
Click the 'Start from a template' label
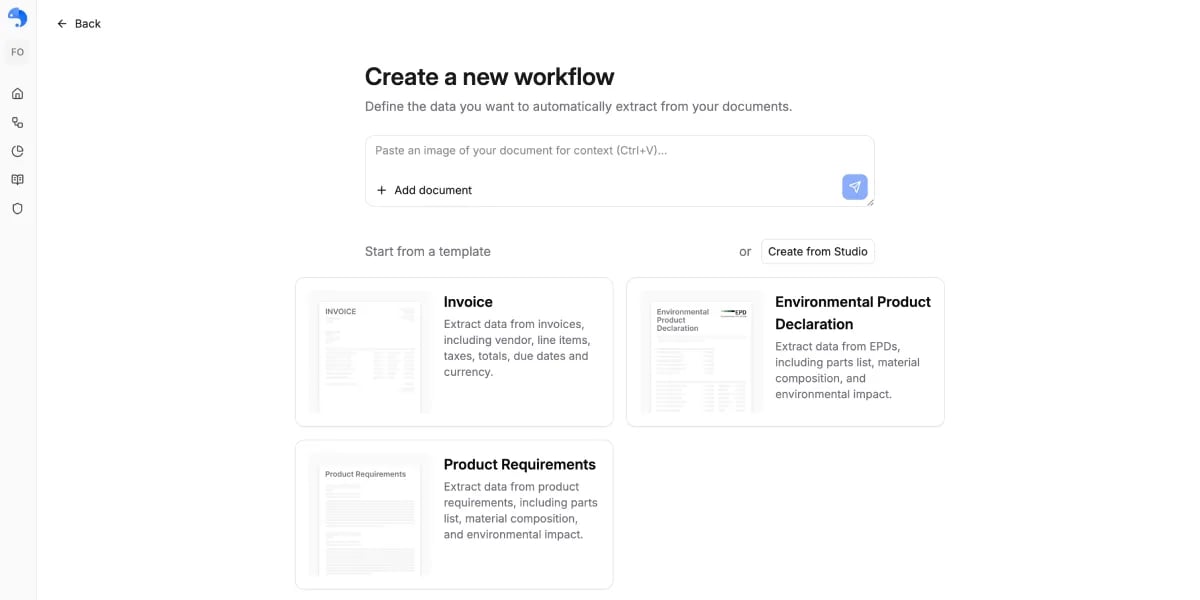click(428, 251)
